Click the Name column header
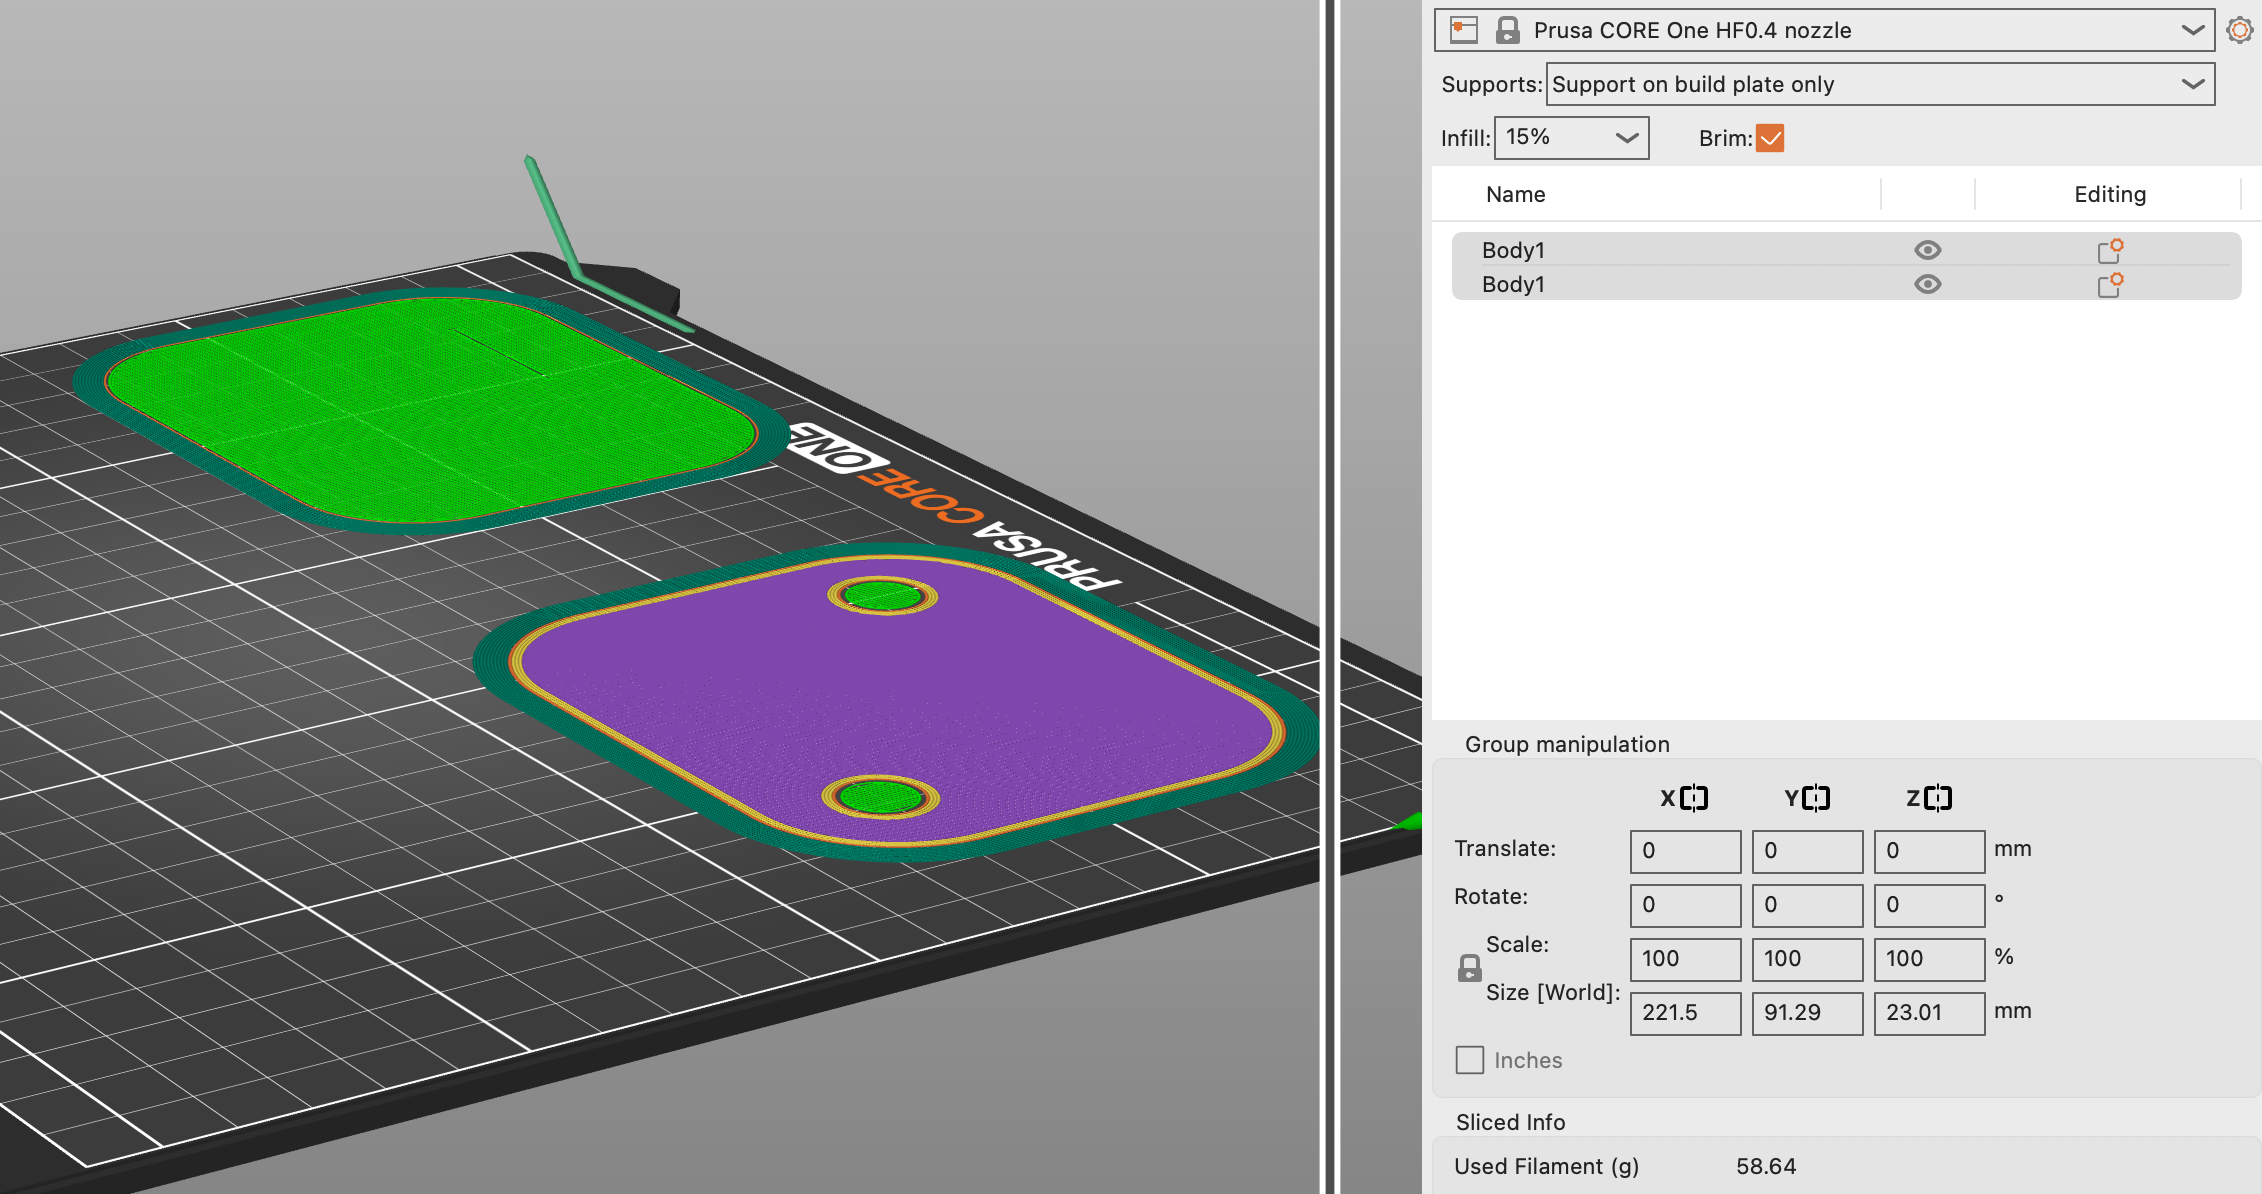This screenshot has height=1194, width=2262. pos(1515,194)
